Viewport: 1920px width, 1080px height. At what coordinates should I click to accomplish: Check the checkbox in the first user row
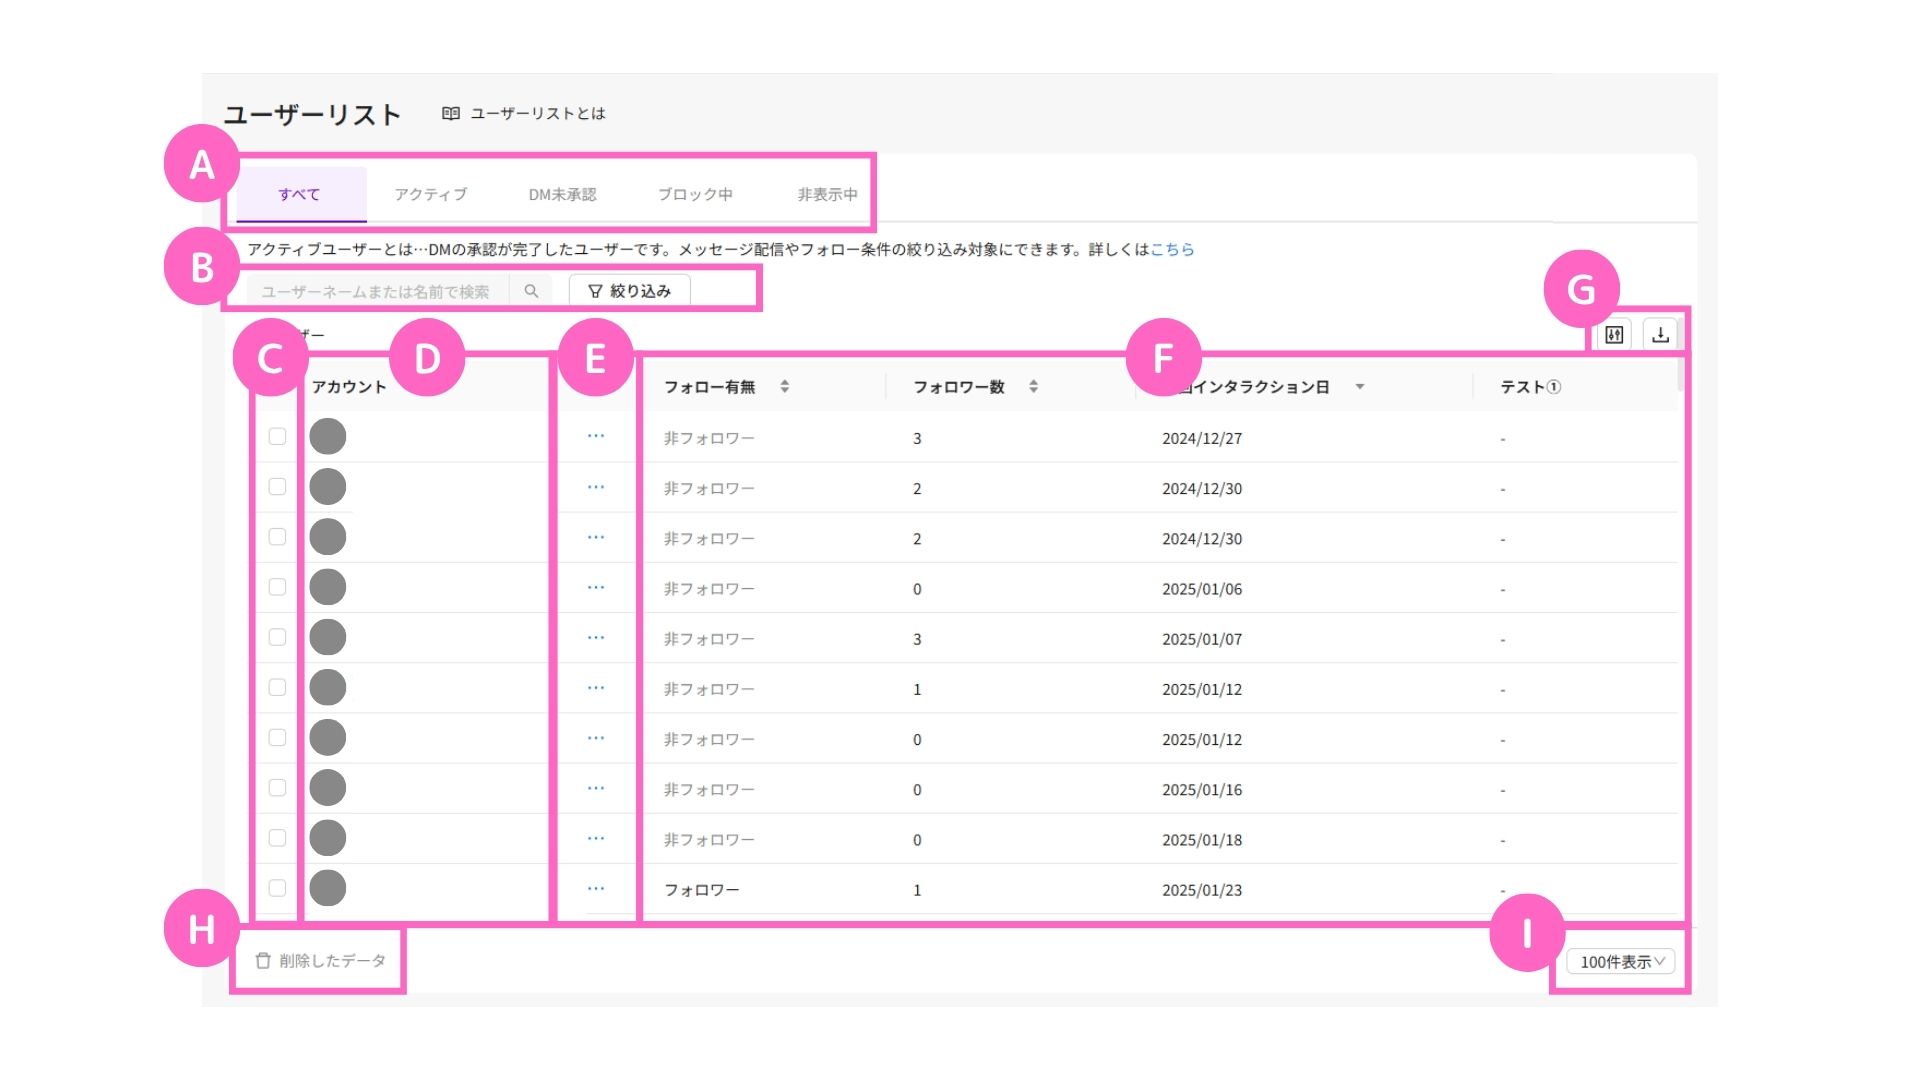[x=277, y=436]
